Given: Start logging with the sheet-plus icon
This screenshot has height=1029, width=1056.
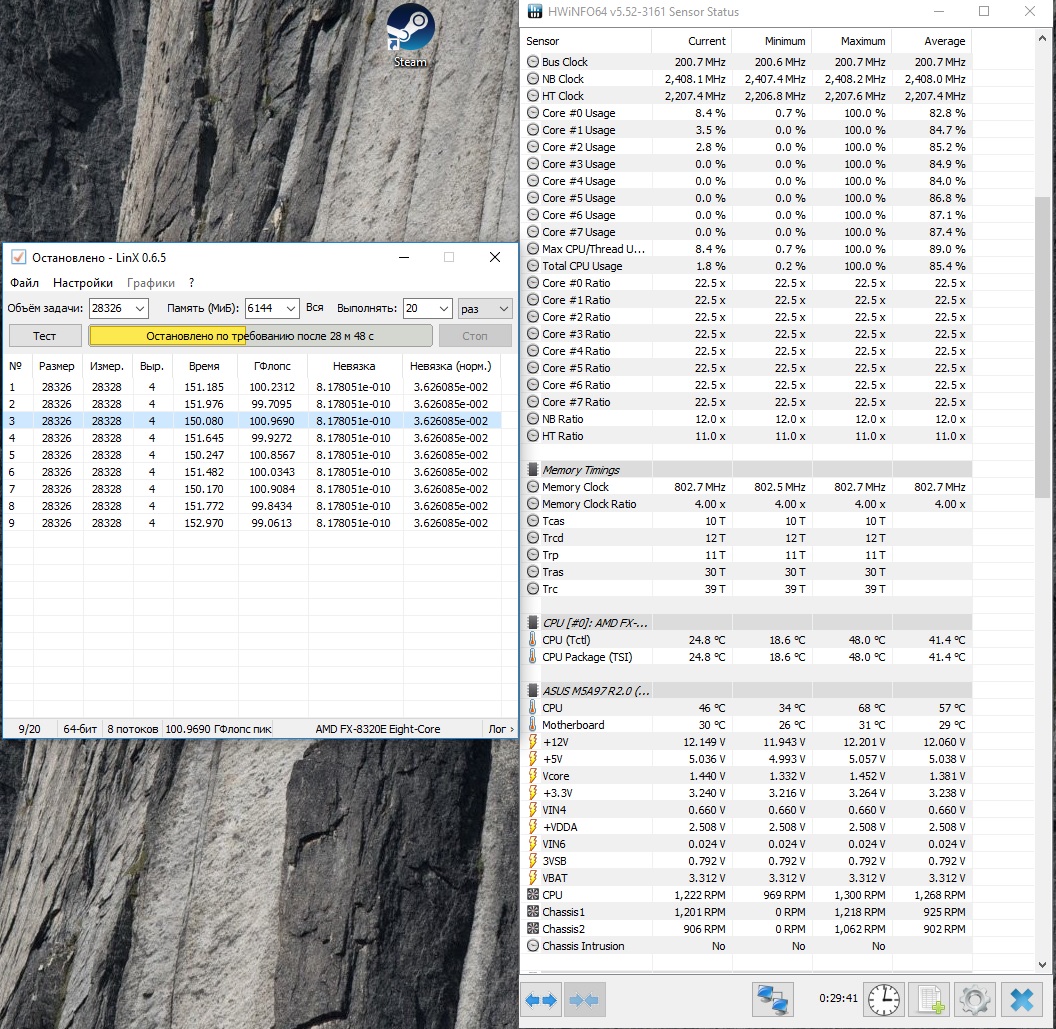Looking at the screenshot, I should pos(931,999).
